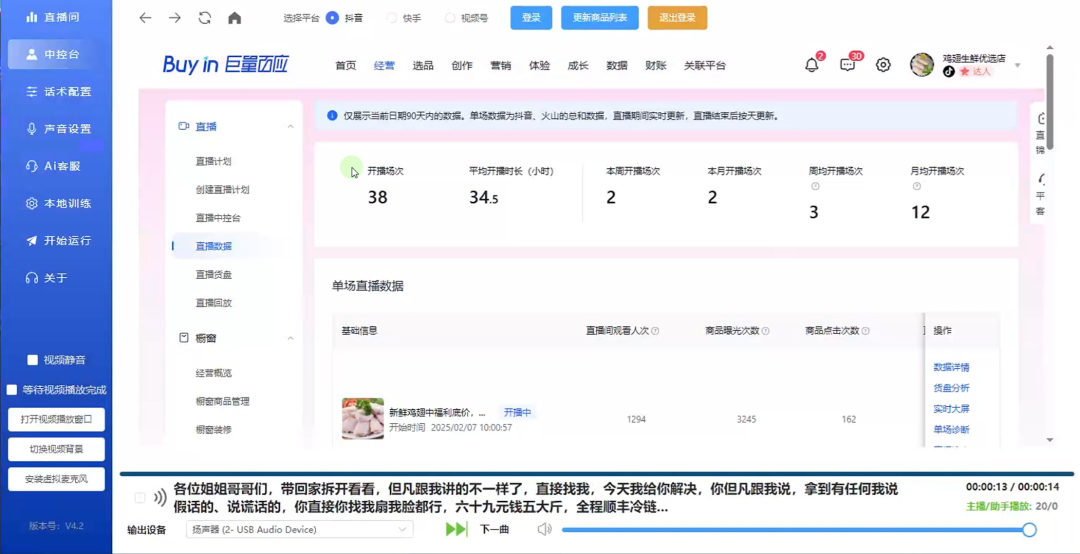Click the 更新商品列表 button
Screen dimensions: 1080x554
600,18
